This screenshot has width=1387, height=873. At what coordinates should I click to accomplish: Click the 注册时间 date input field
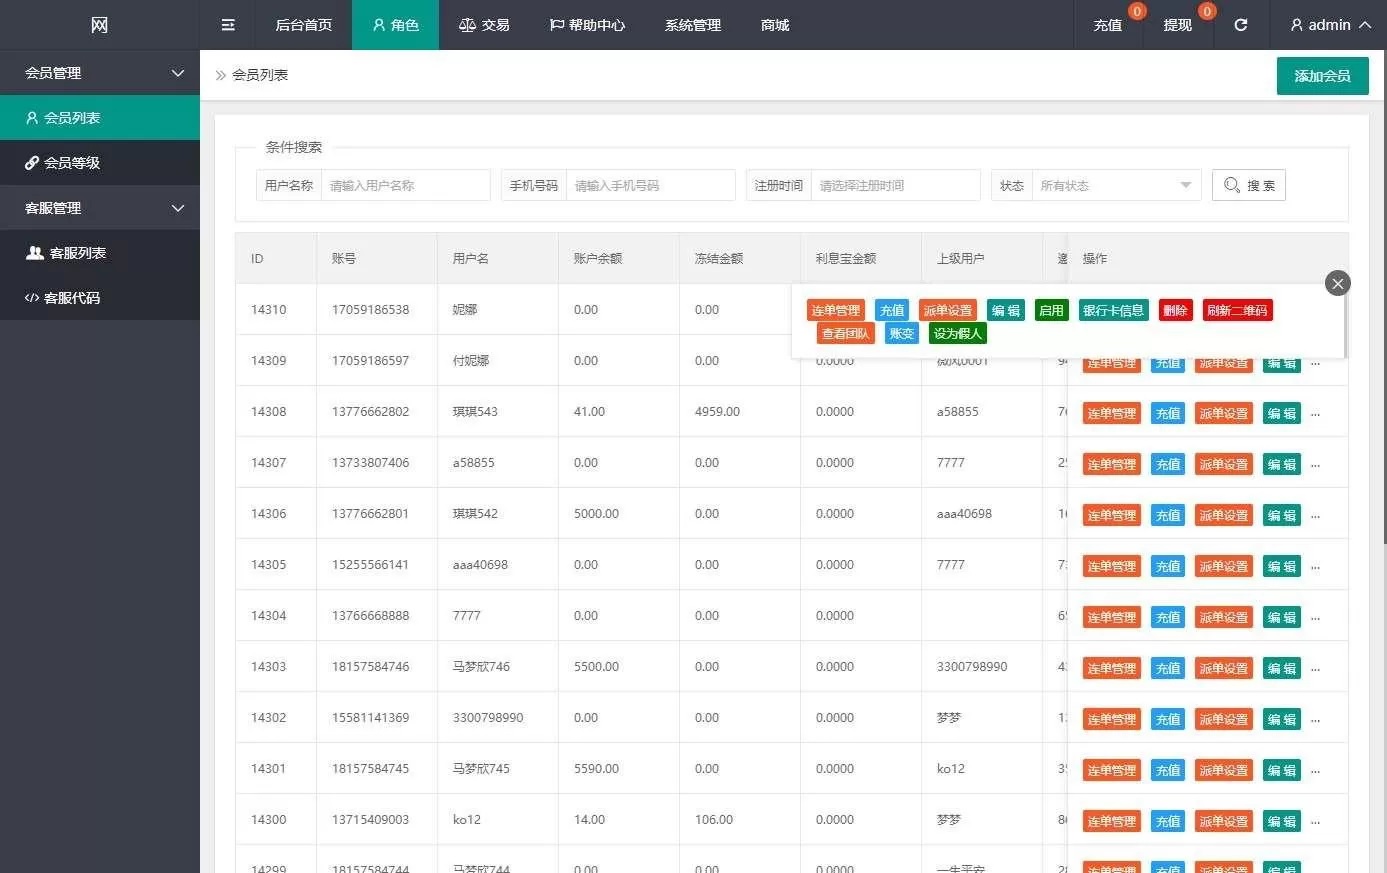click(895, 185)
